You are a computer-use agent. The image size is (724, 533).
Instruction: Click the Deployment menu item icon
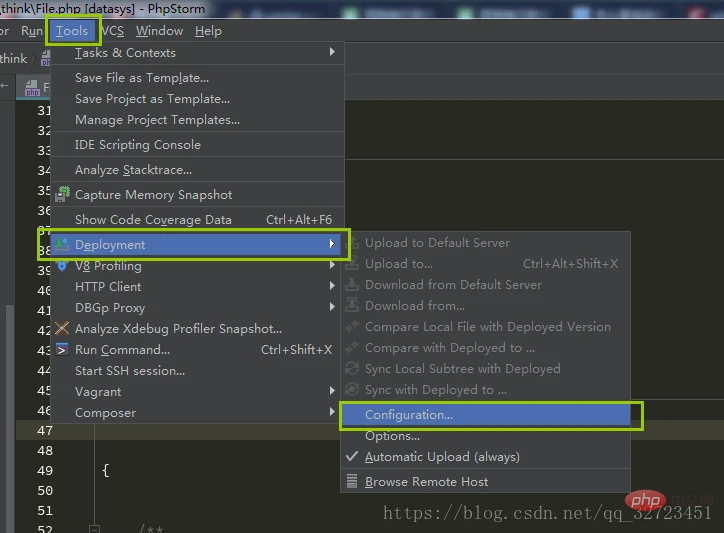coord(62,245)
